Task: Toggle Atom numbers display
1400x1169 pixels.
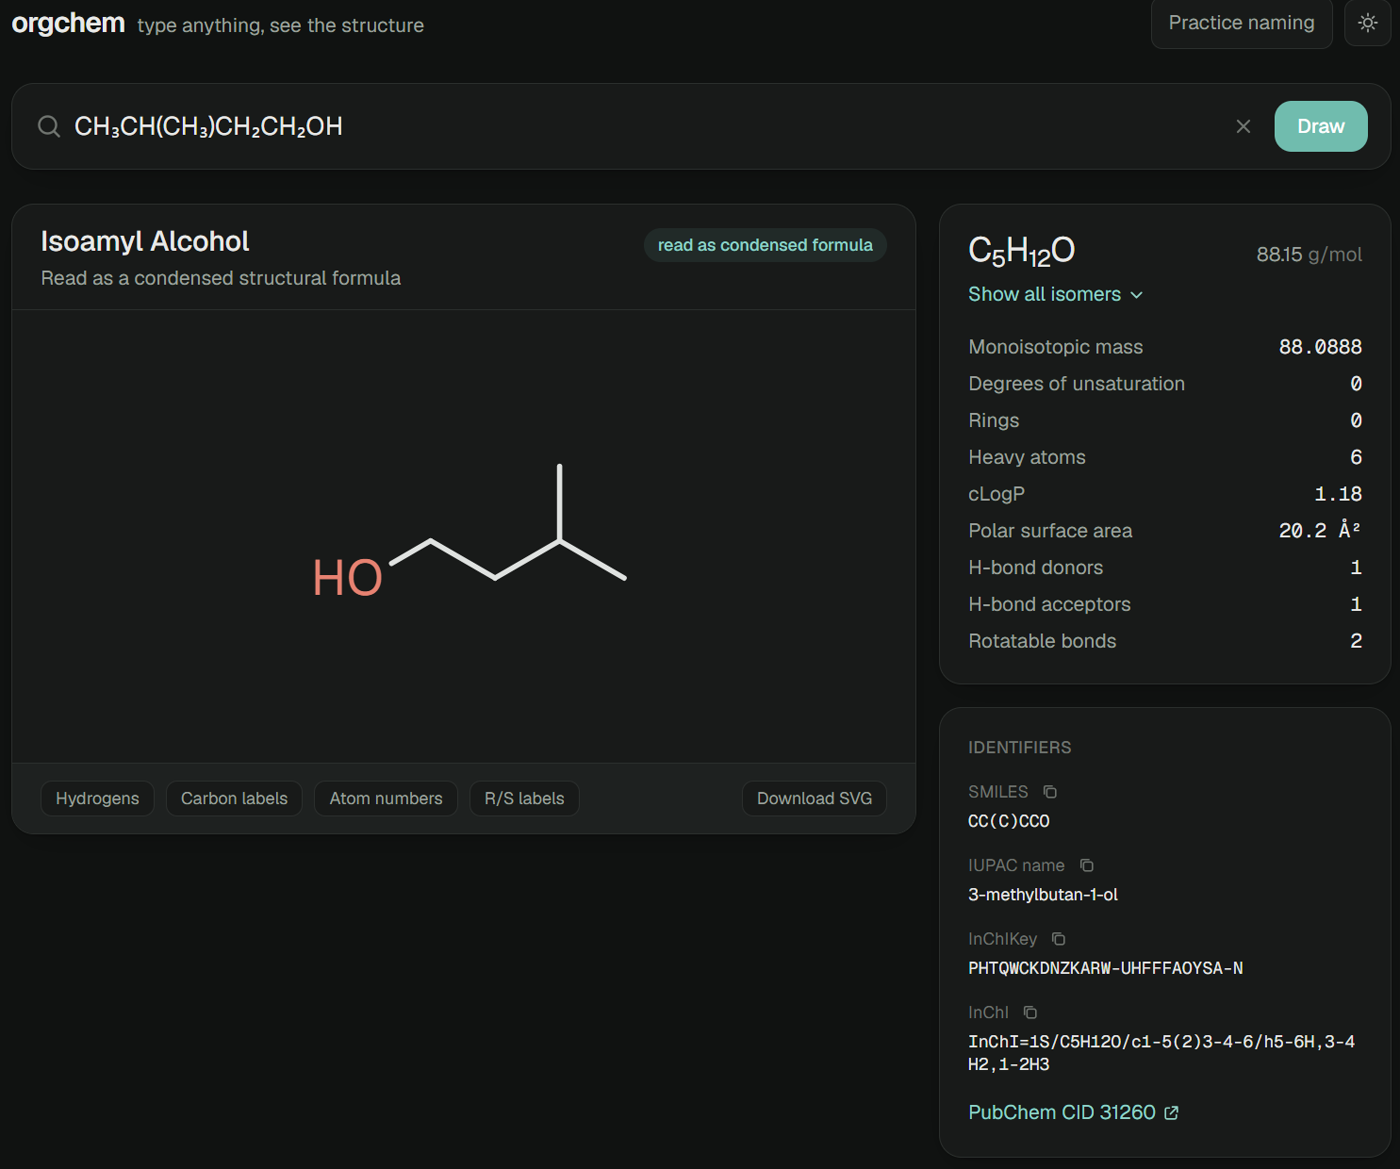Action: click(386, 798)
